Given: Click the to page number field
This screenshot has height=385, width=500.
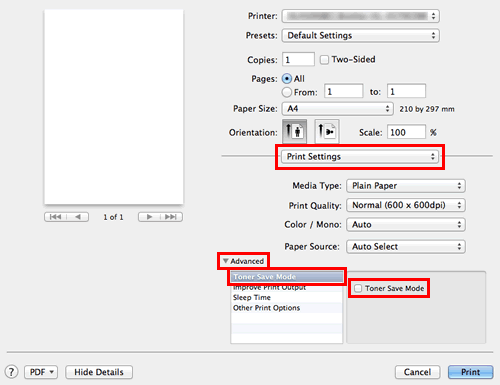Looking at the screenshot, I should tap(406, 91).
